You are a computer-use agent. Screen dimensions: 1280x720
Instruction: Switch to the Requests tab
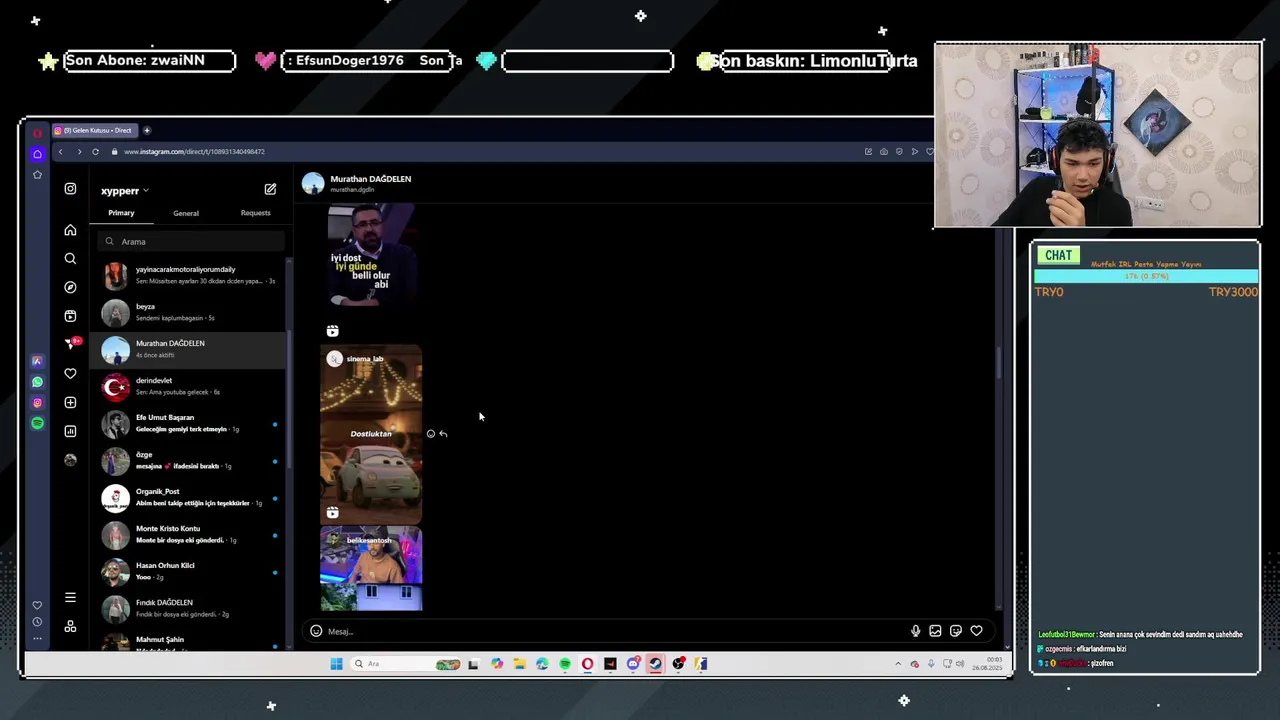pos(255,213)
